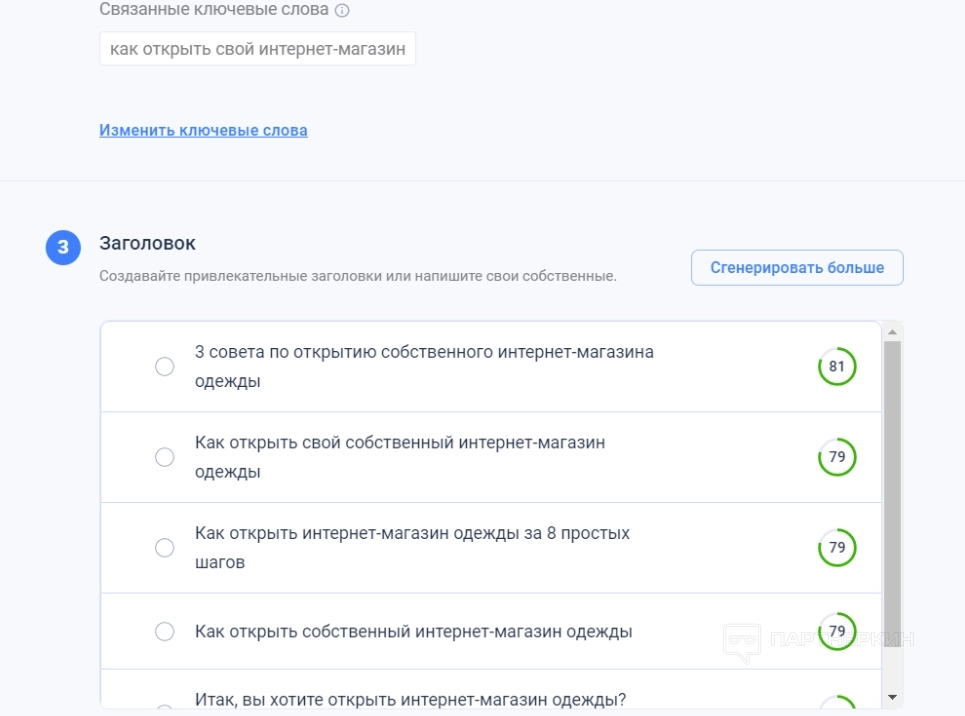This screenshot has width=965, height=716.
Task: Click 'Как открыть интернет-магазин одежды за 8' headline text
Action: (x=412, y=547)
